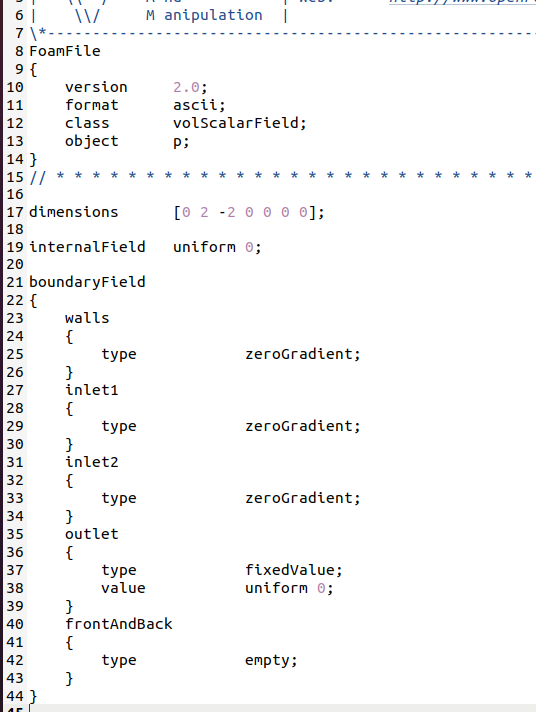Click line number 21 in the gutter

pos(15,282)
